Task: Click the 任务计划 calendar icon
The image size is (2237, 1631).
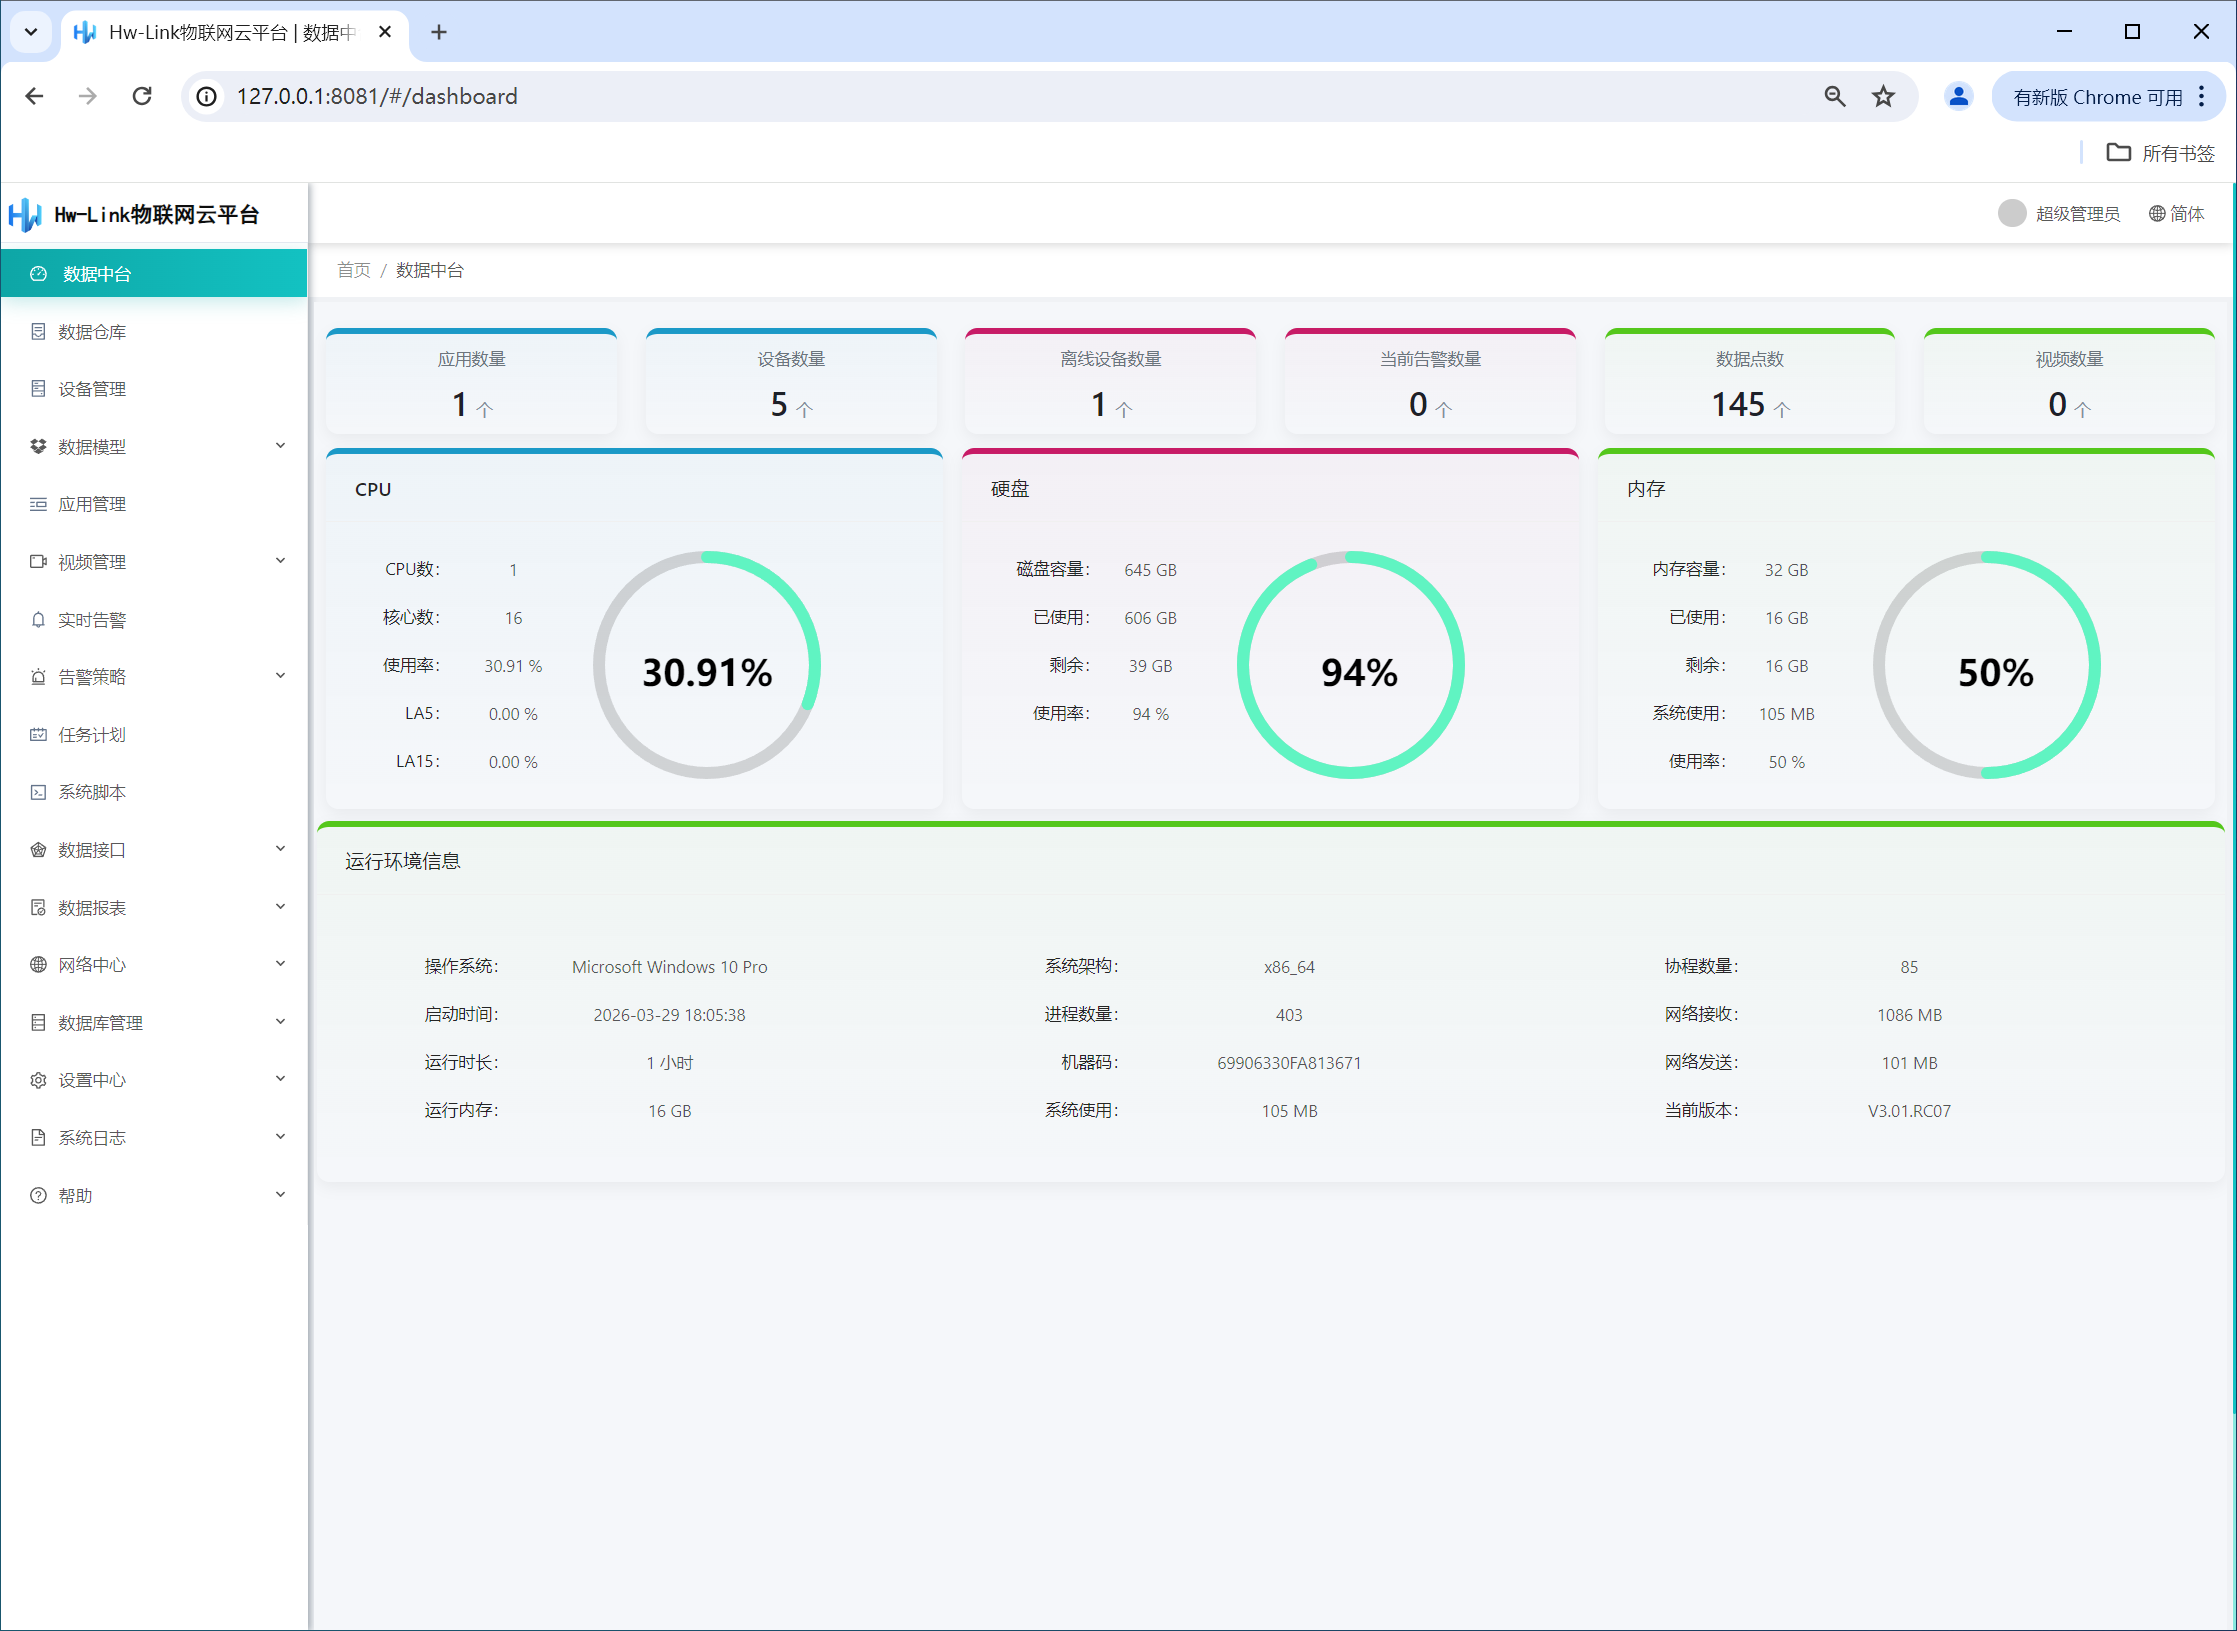Action: click(x=38, y=735)
